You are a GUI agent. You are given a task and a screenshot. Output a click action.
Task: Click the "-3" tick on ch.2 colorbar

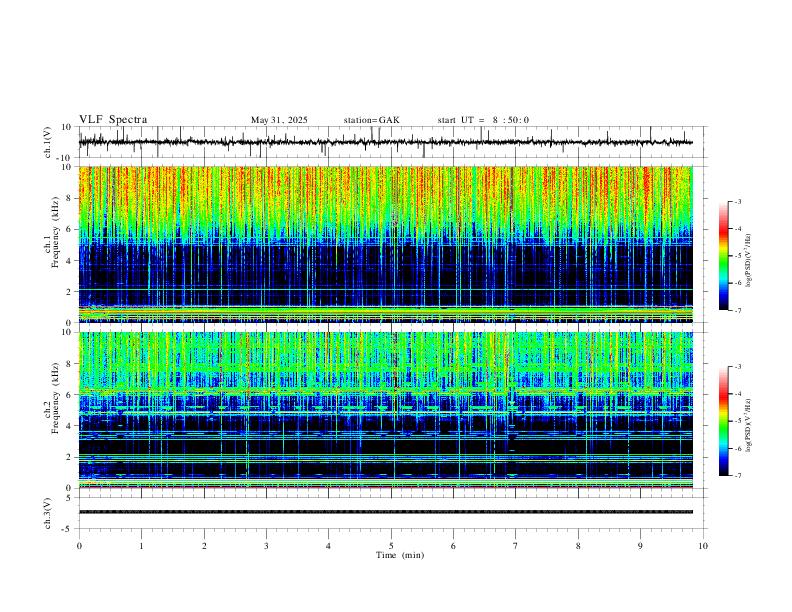(738, 367)
